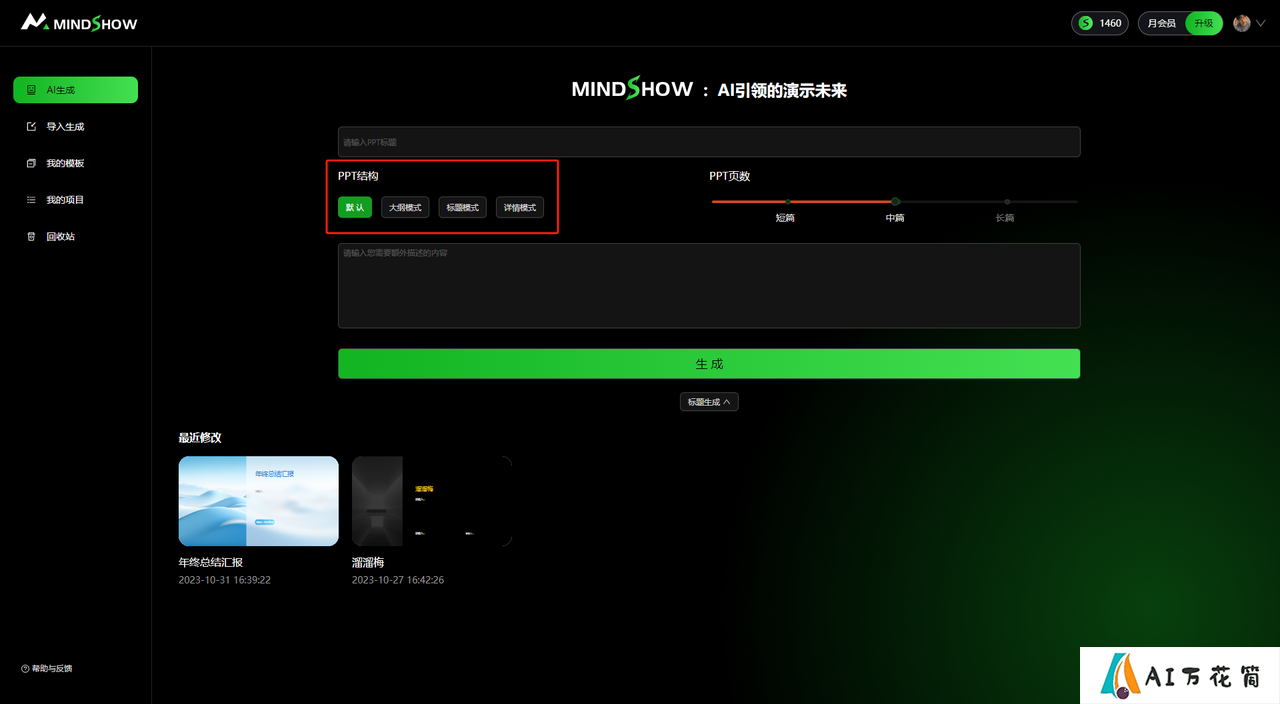Click the user avatar picture
The height and width of the screenshot is (704, 1280).
1242,23
